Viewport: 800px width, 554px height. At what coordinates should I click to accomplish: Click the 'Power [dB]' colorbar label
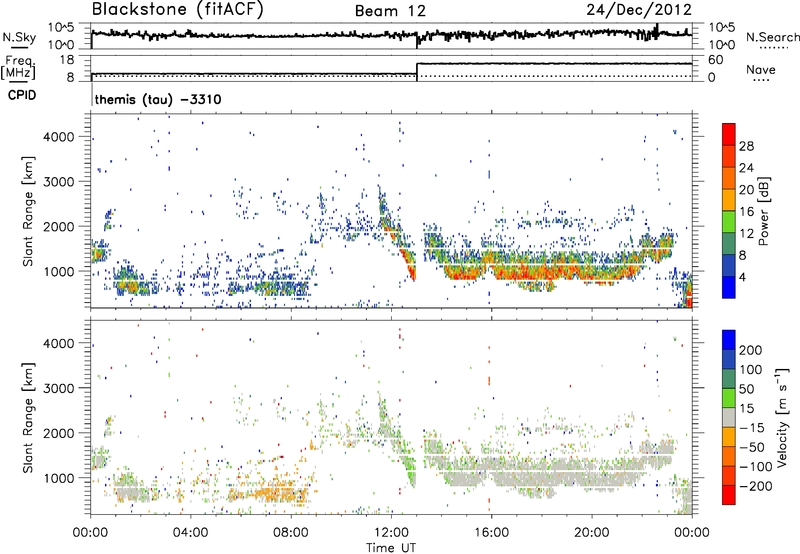point(764,211)
